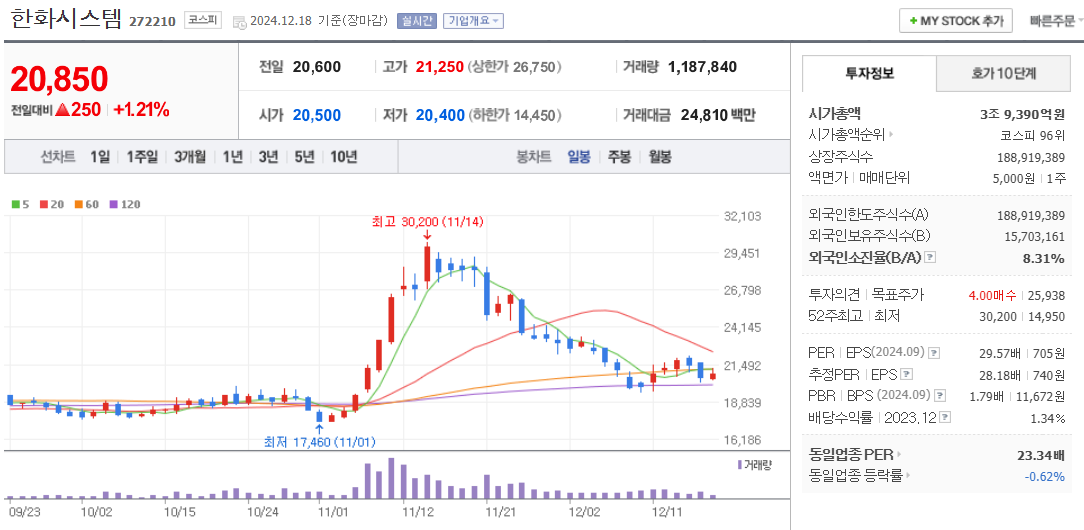
Task: Click the MY STOCK 추가 button
Action: tap(956, 21)
